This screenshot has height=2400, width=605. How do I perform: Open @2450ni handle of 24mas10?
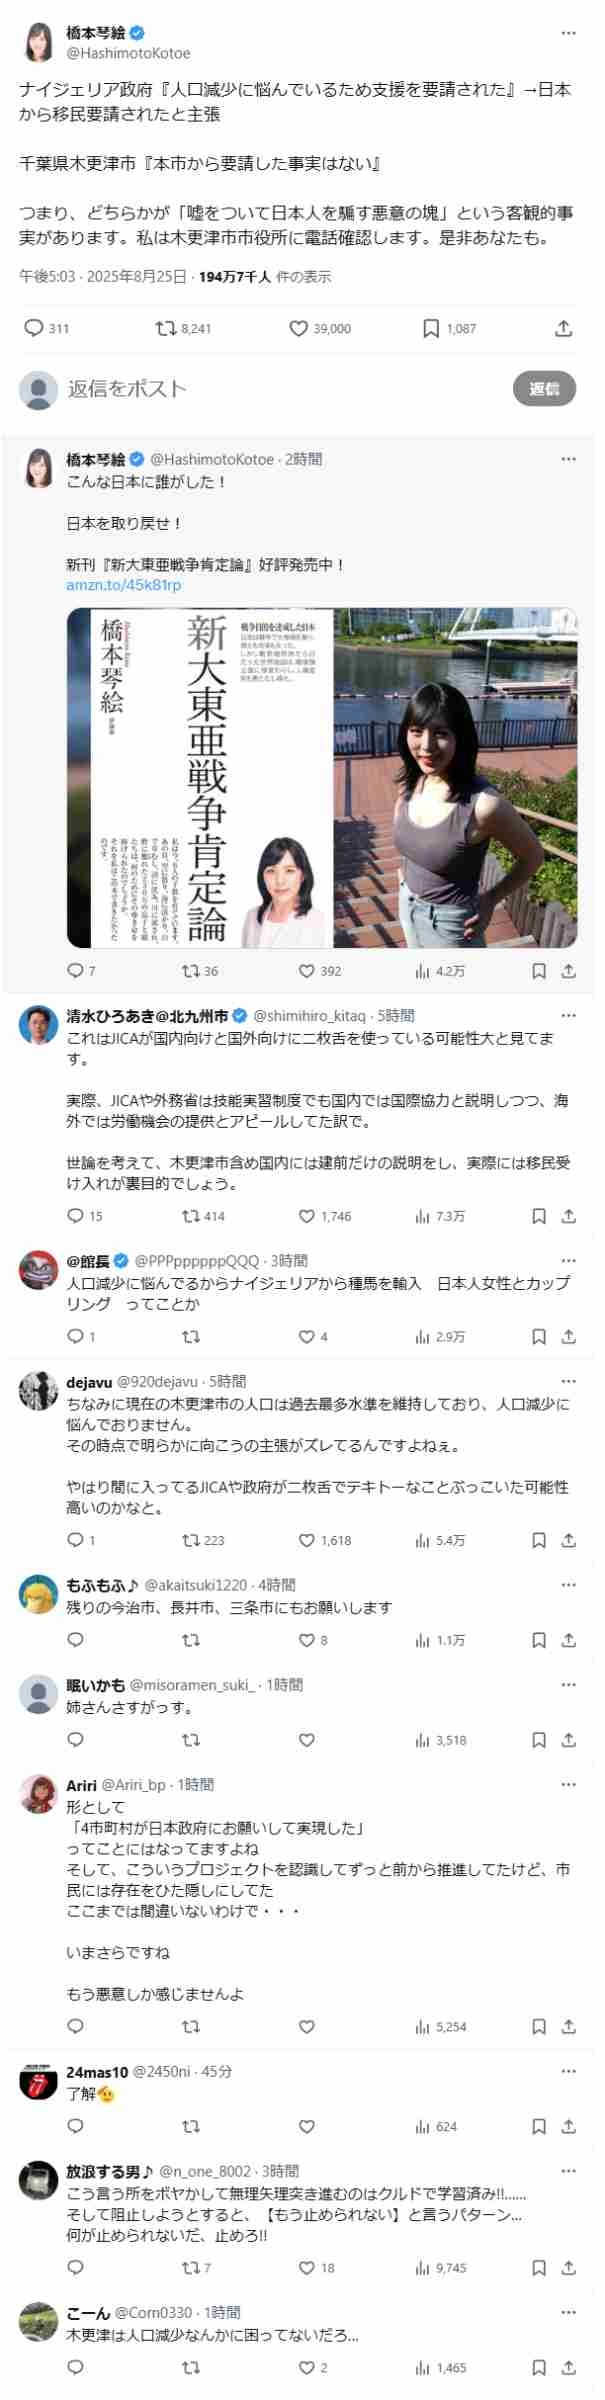coord(161,2071)
